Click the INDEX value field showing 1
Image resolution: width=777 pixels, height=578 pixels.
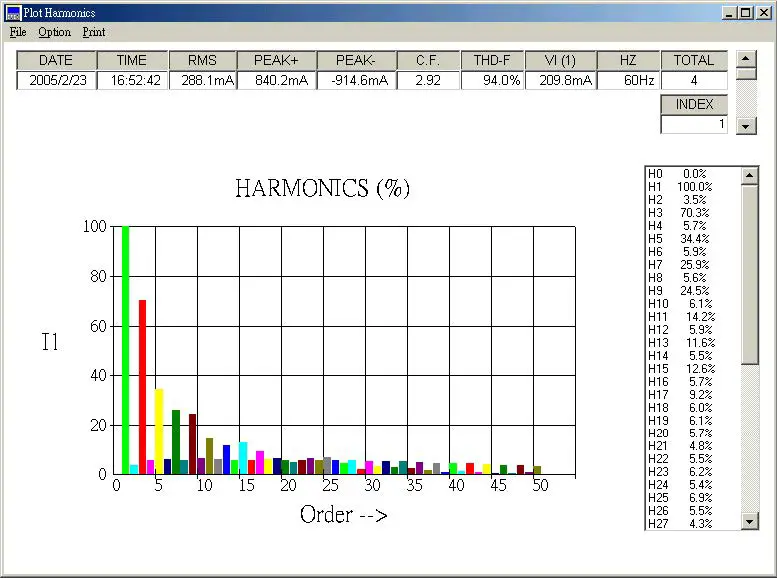click(x=694, y=124)
